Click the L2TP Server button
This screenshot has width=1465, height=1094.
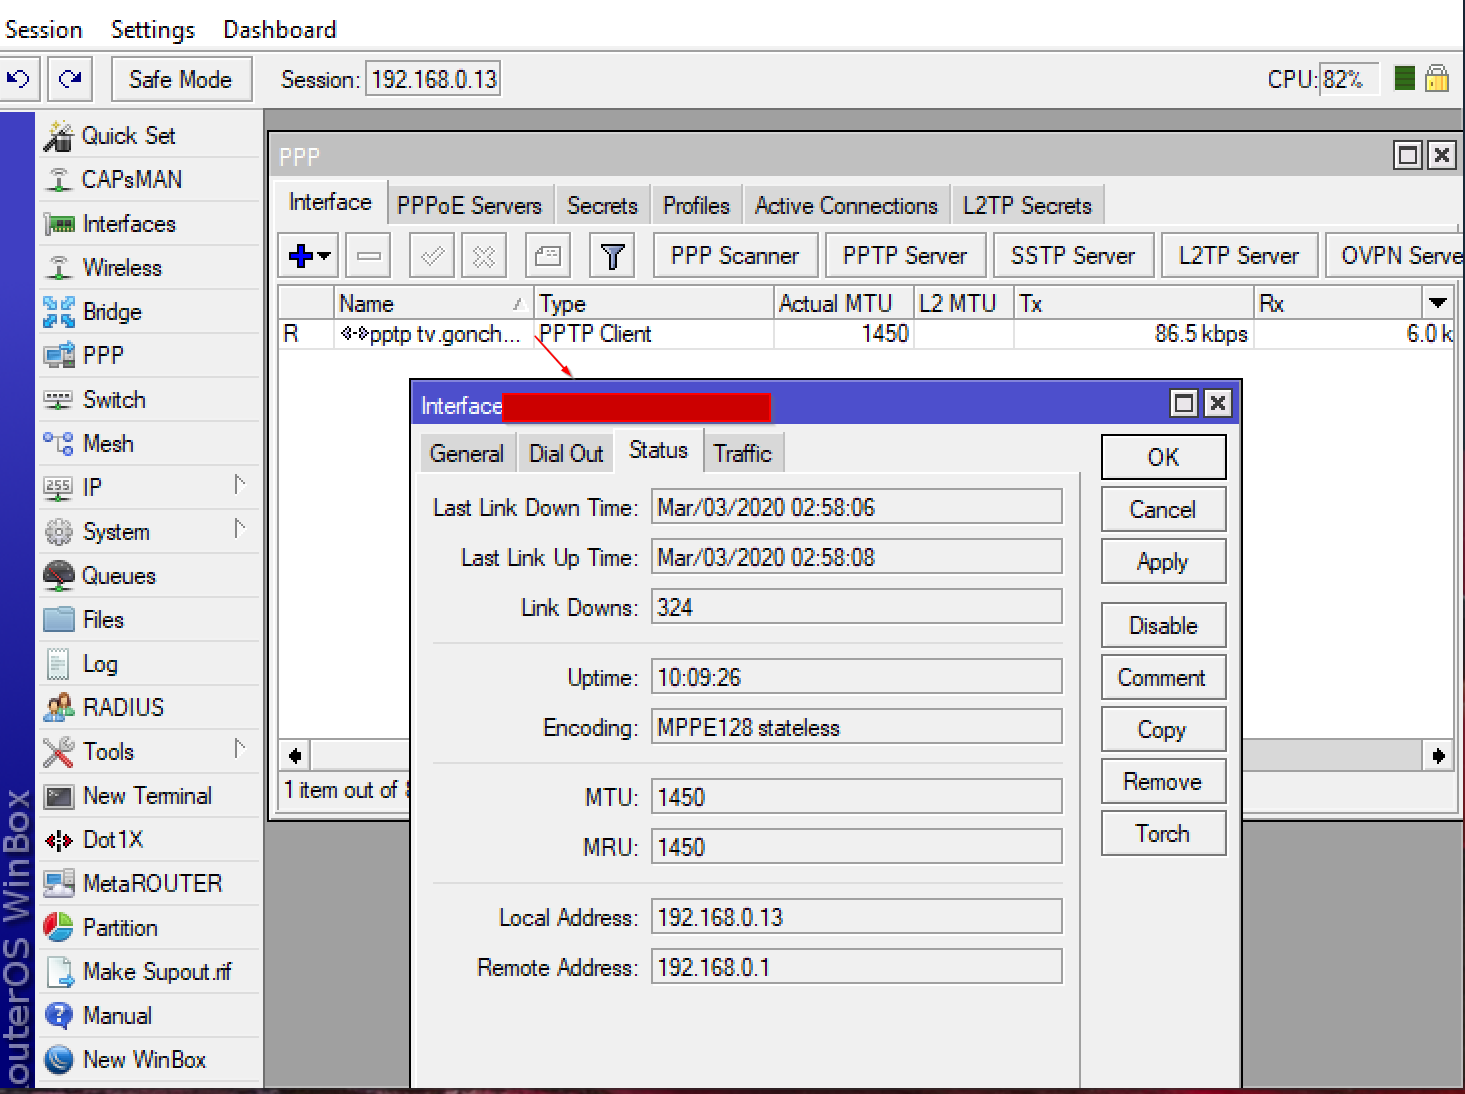click(1239, 256)
